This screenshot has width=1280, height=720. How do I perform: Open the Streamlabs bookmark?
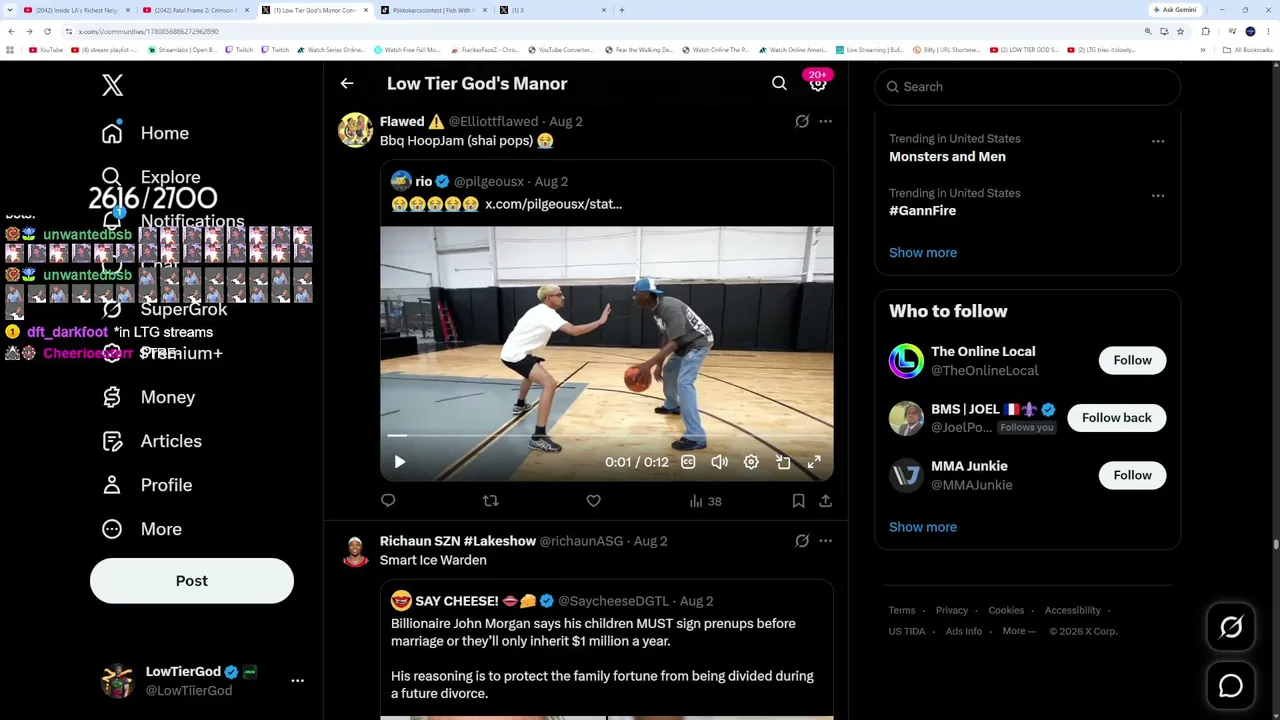(182, 50)
